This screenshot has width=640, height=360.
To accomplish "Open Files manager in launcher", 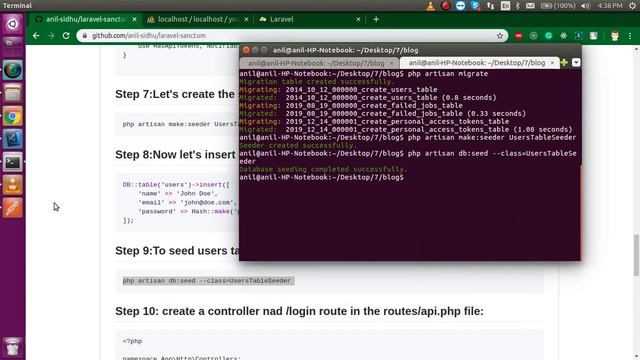I will pos(13,93).
